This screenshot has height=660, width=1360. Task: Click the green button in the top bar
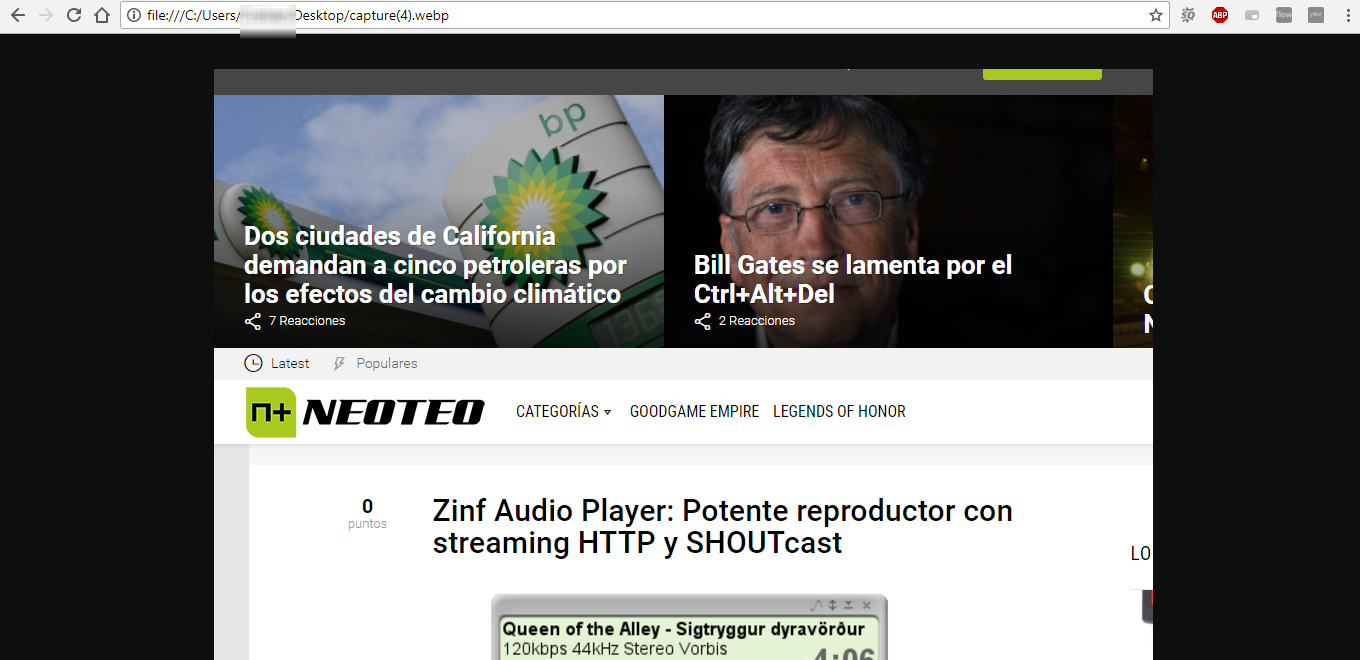coord(1042,74)
